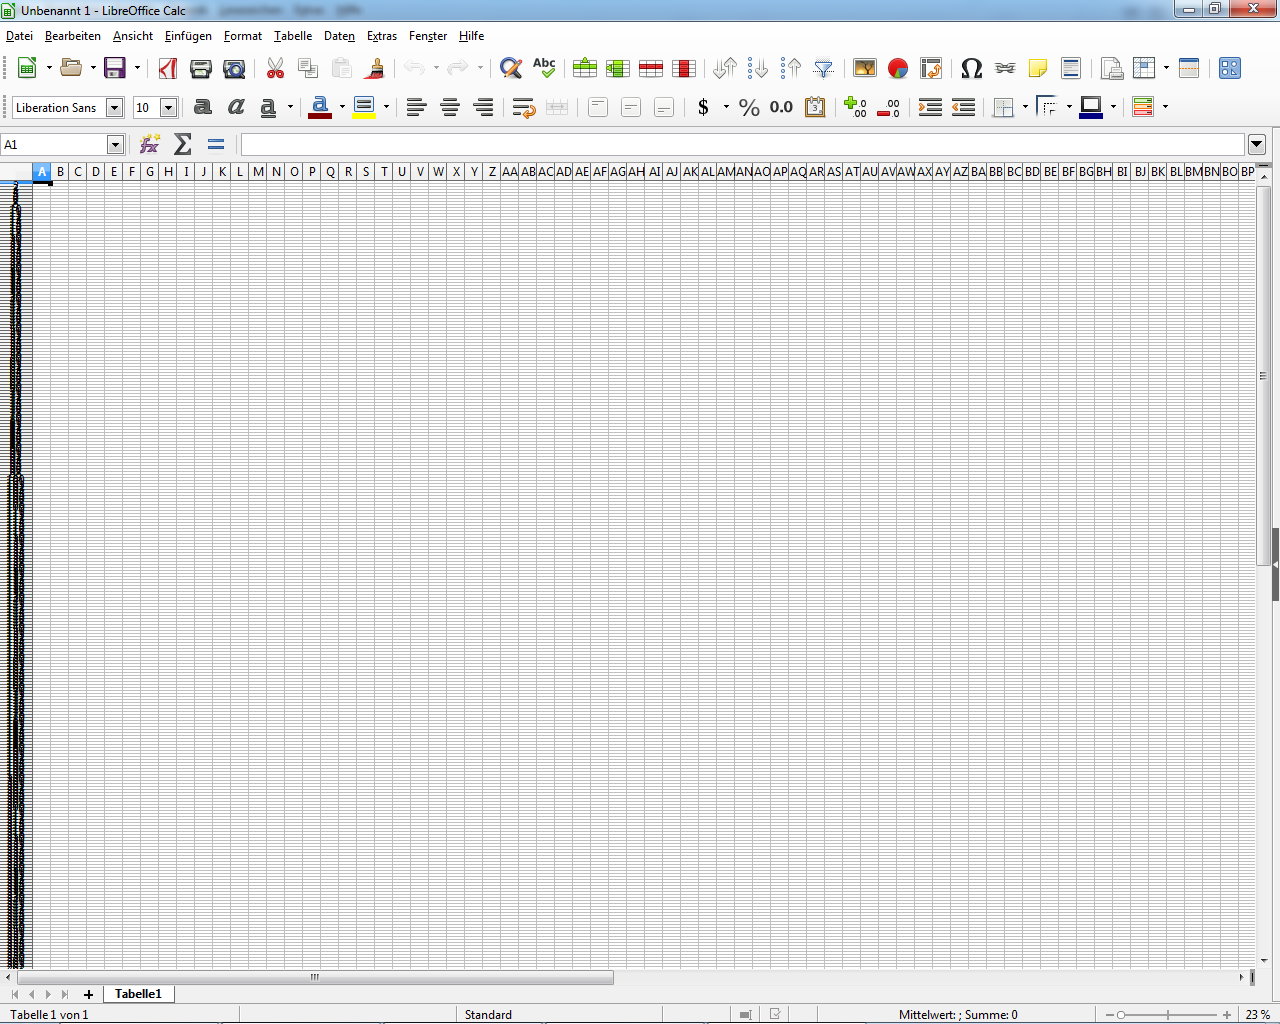
Task: Insert a pivot table
Action: [x=931, y=68]
